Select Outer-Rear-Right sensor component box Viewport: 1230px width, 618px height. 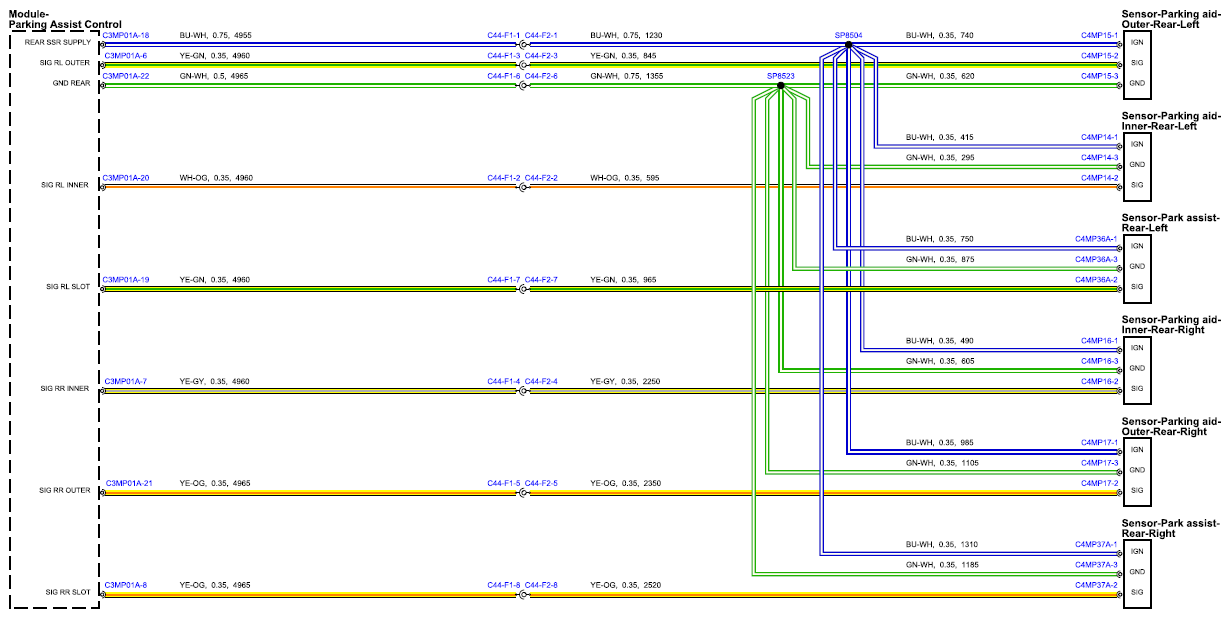coord(1138,471)
